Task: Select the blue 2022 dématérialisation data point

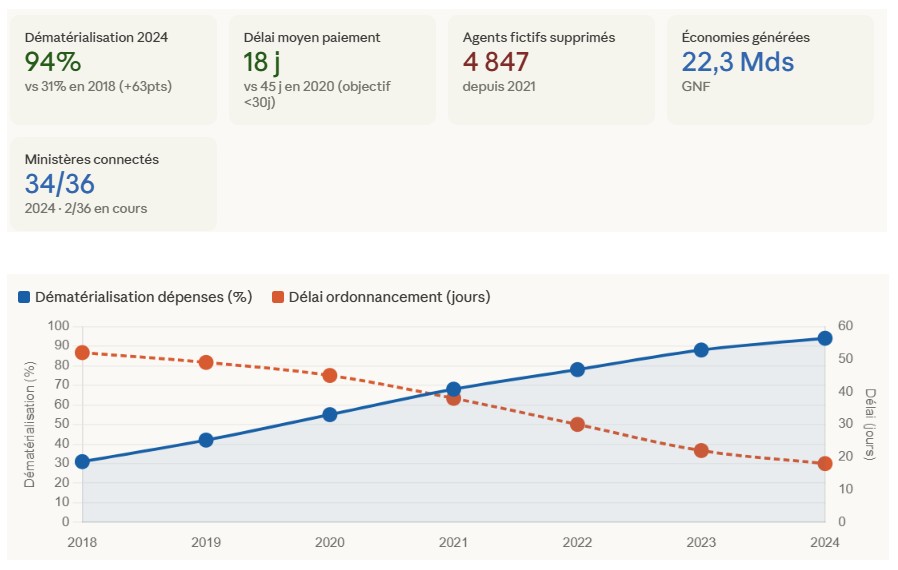Action: tap(577, 369)
